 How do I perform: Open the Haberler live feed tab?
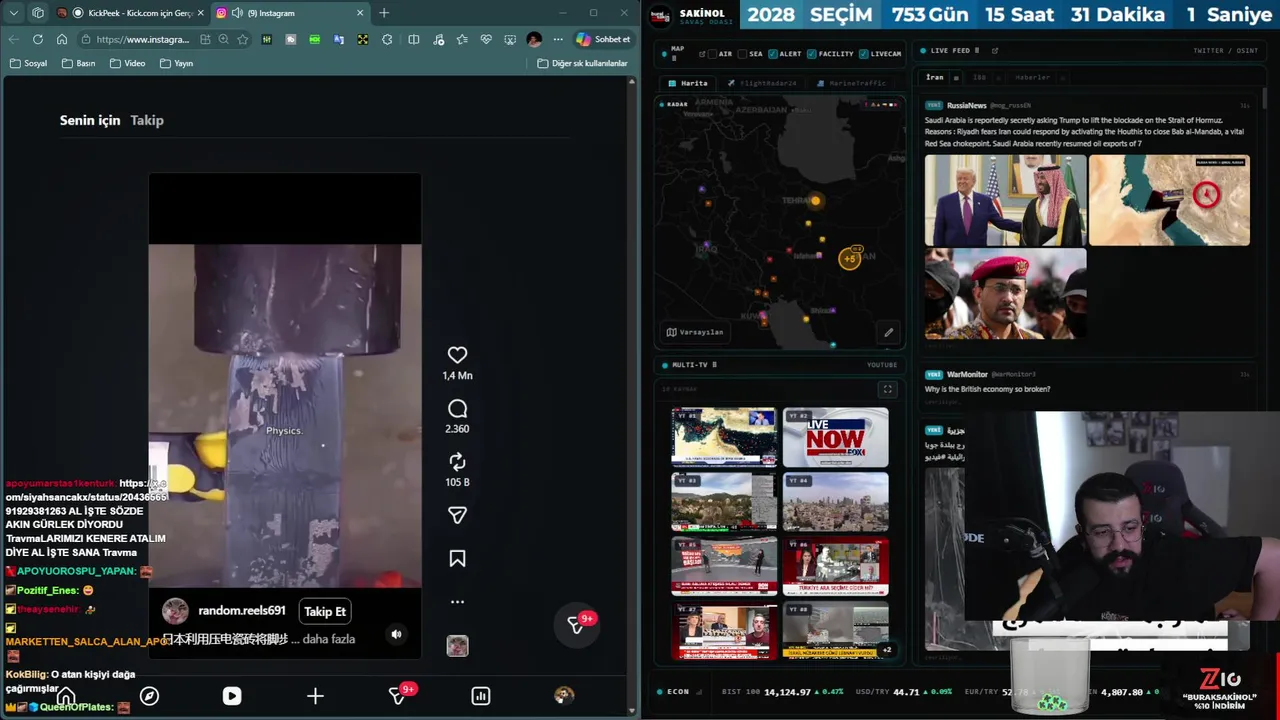coord(1032,77)
